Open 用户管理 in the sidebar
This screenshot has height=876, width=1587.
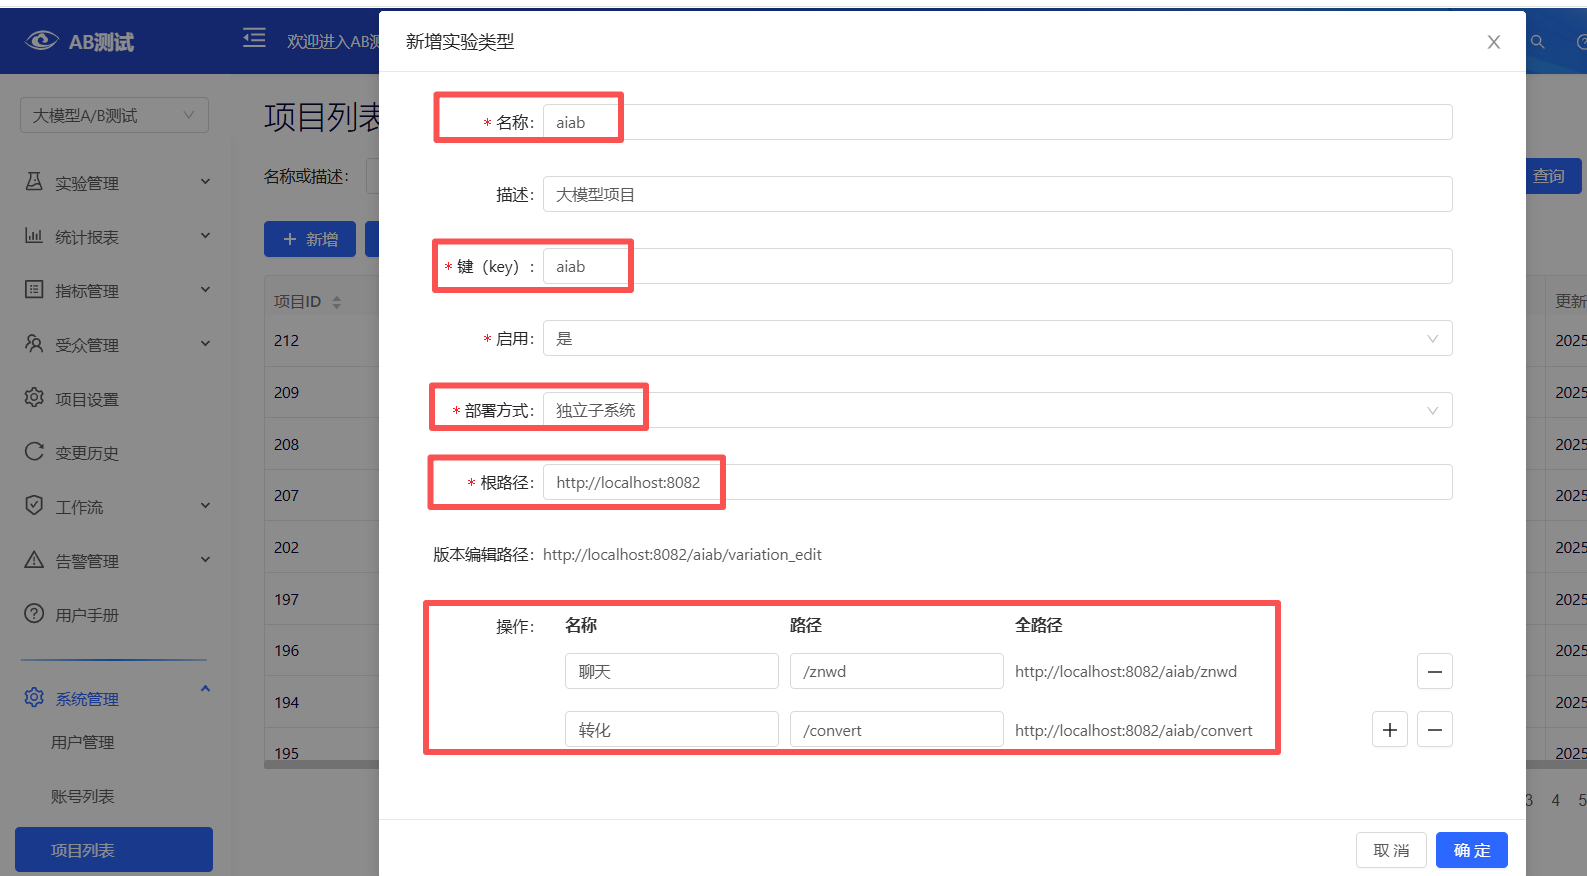[x=83, y=743]
